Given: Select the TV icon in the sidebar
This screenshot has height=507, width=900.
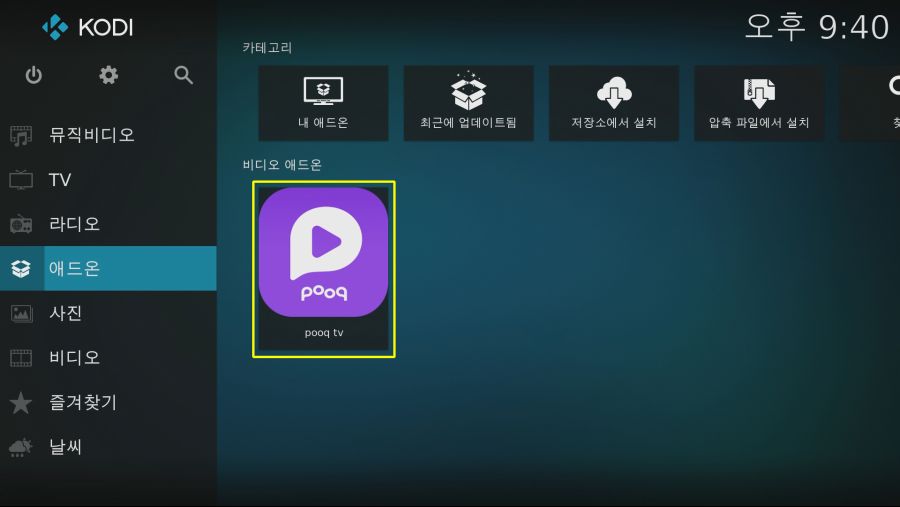Looking at the screenshot, I should click(x=21, y=180).
